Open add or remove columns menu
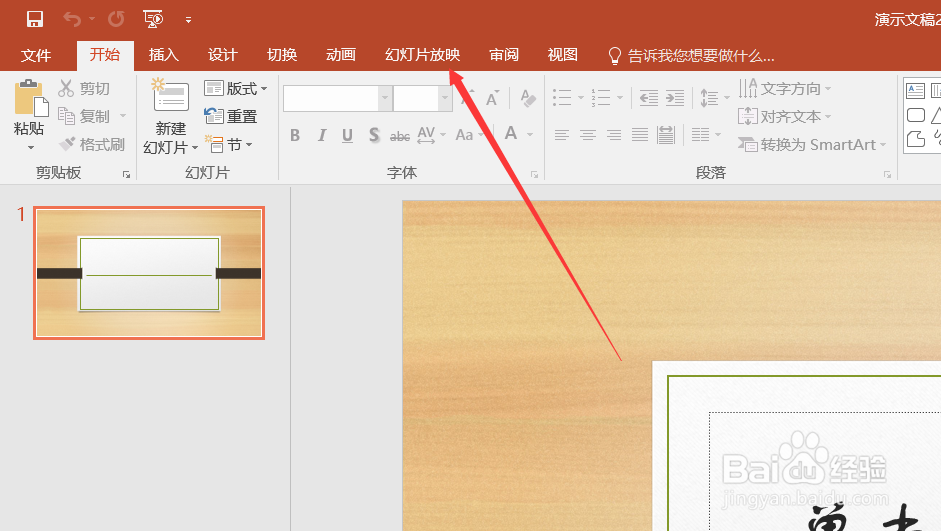Viewport: 941px width, 531px height. point(706,135)
